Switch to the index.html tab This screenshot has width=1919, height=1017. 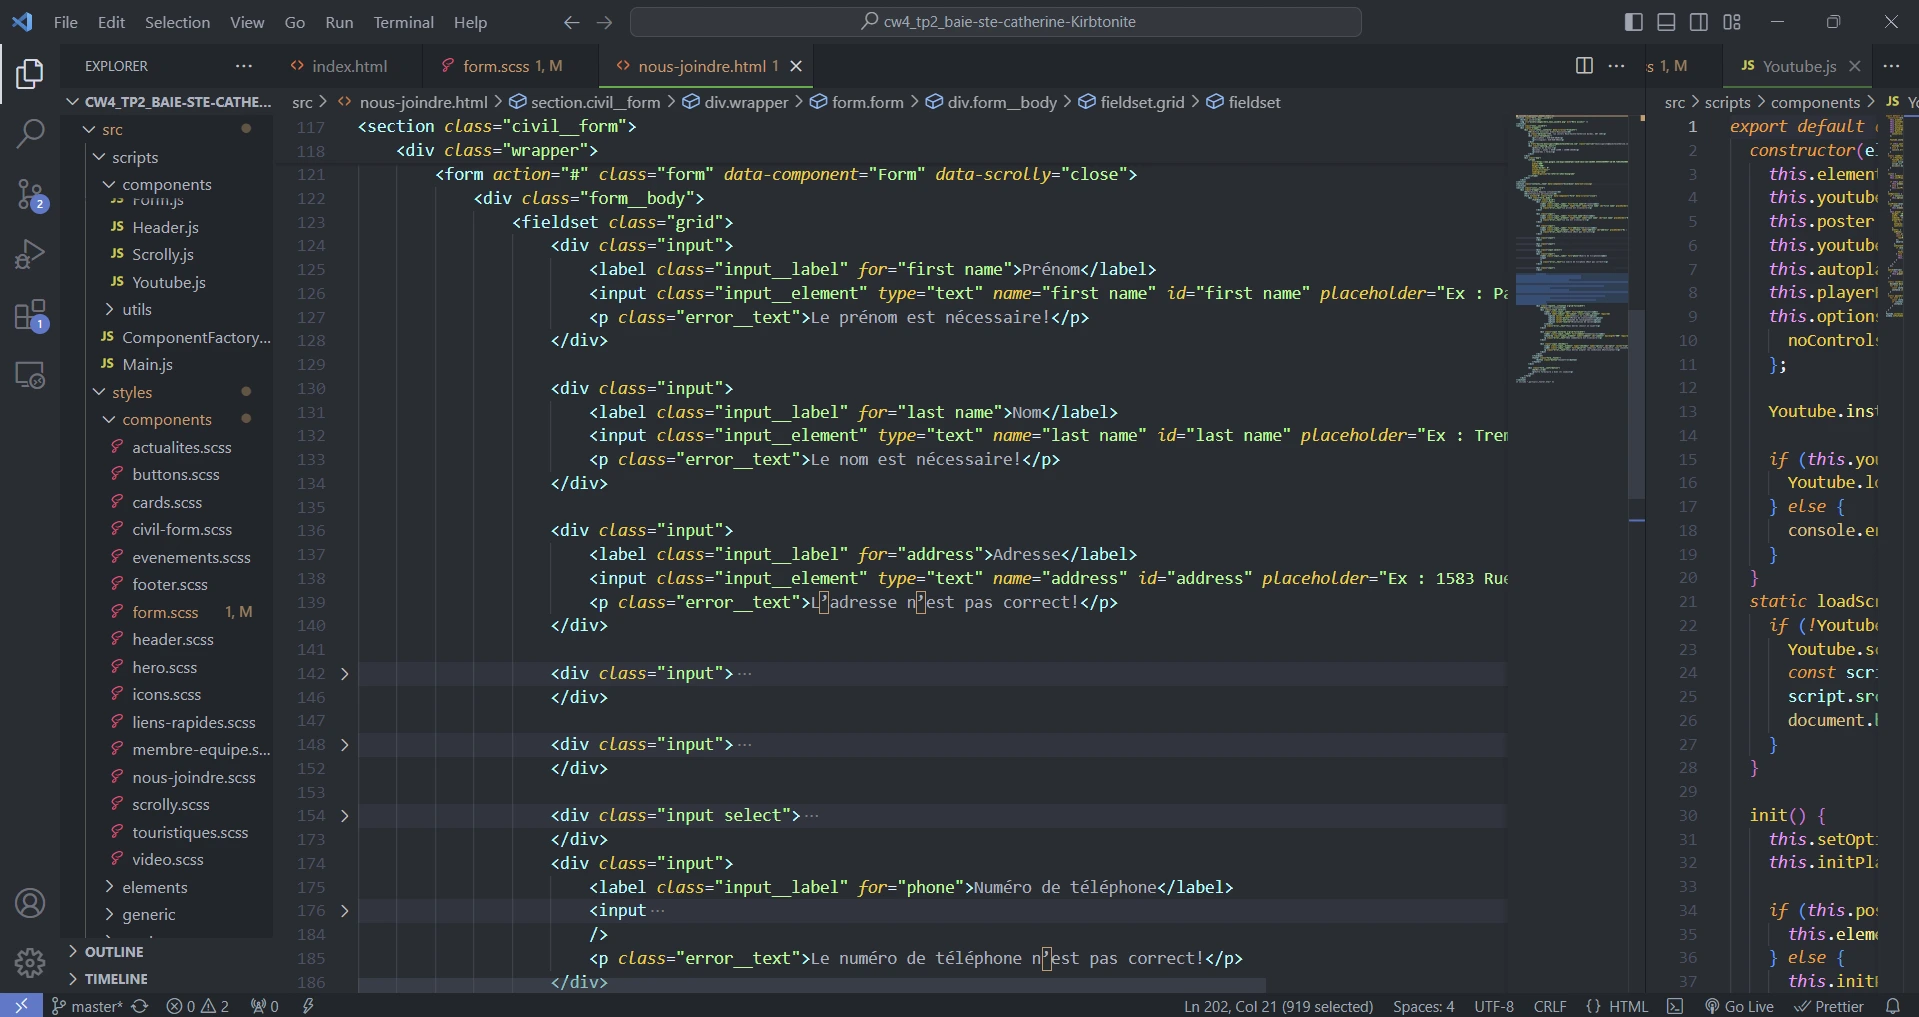coord(349,66)
